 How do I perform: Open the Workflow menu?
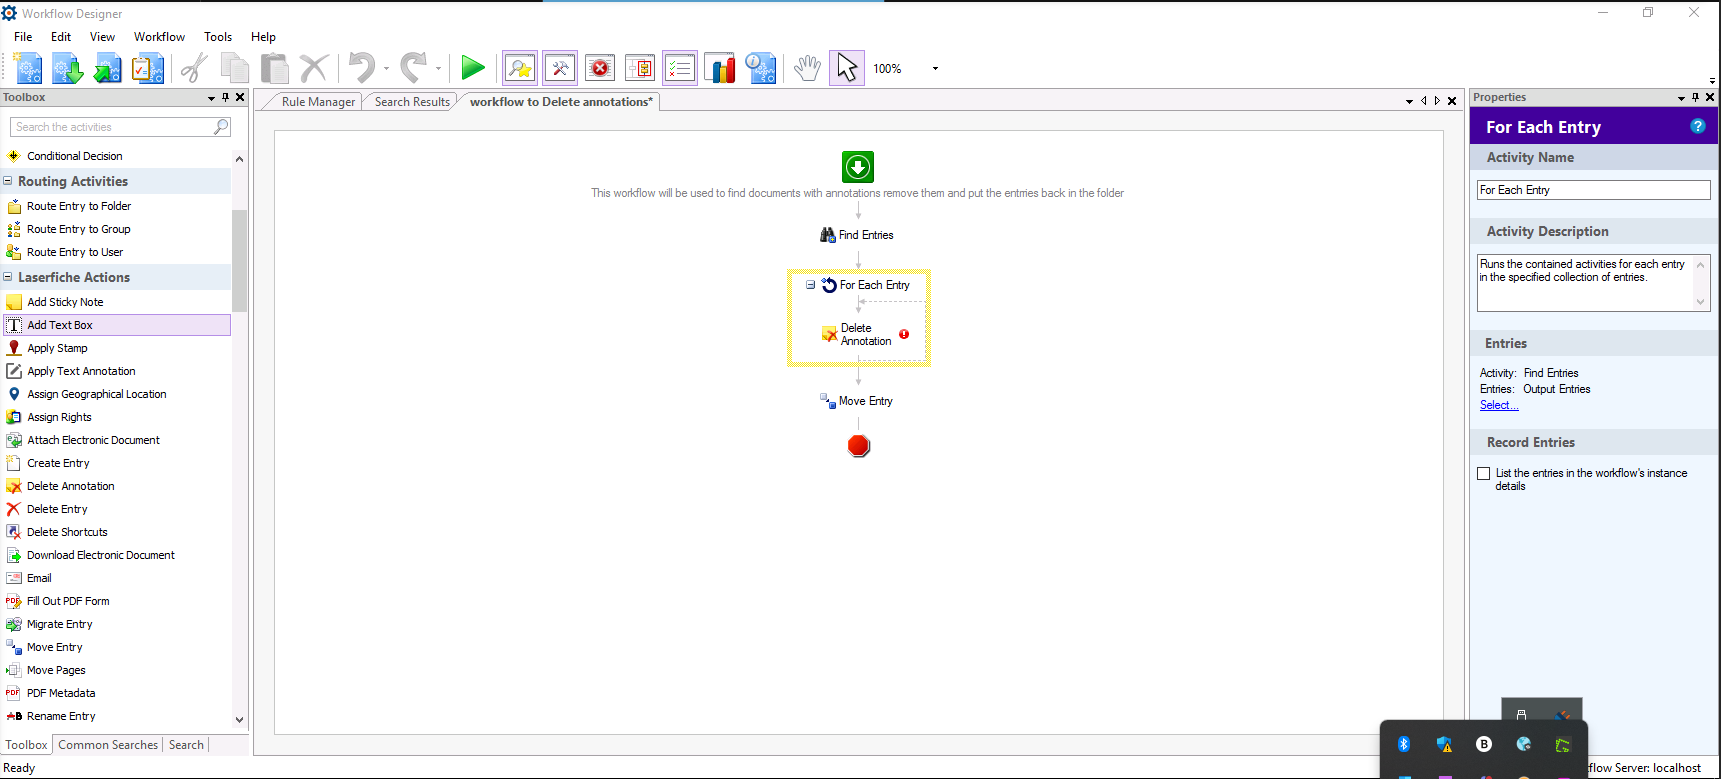pyautogui.click(x=159, y=37)
